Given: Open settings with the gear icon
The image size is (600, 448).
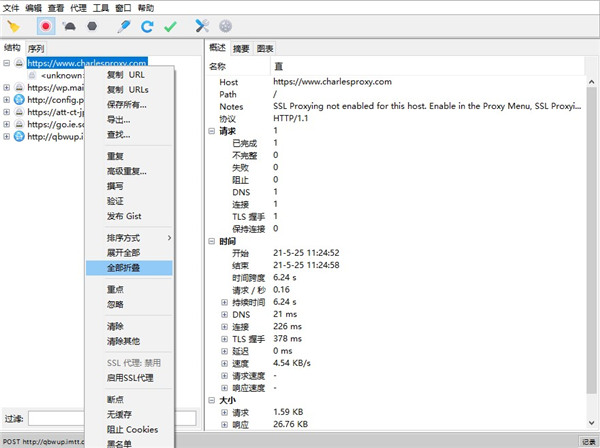Looking at the screenshot, I should tap(225, 25).
